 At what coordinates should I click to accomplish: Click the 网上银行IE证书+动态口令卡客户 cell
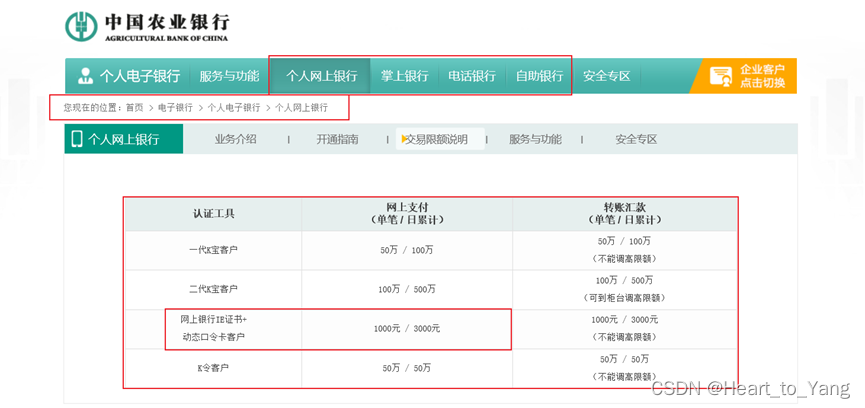(x=213, y=328)
